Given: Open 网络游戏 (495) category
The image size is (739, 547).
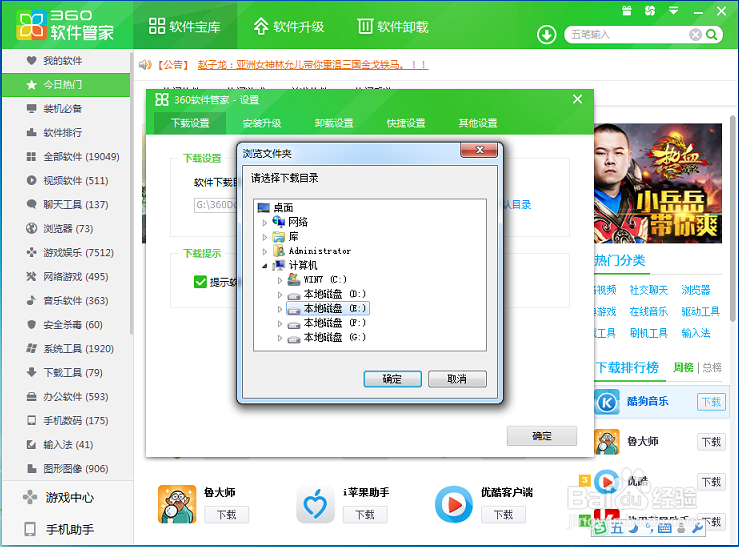Looking at the screenshot, I should tap(66, 277).
